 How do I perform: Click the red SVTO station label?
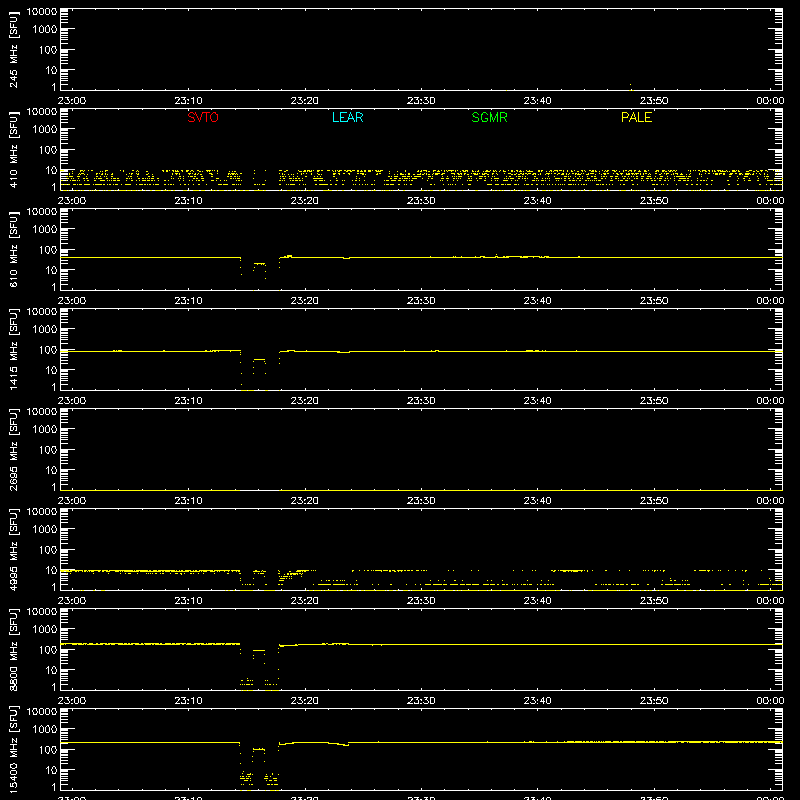[x=203, y=117]
